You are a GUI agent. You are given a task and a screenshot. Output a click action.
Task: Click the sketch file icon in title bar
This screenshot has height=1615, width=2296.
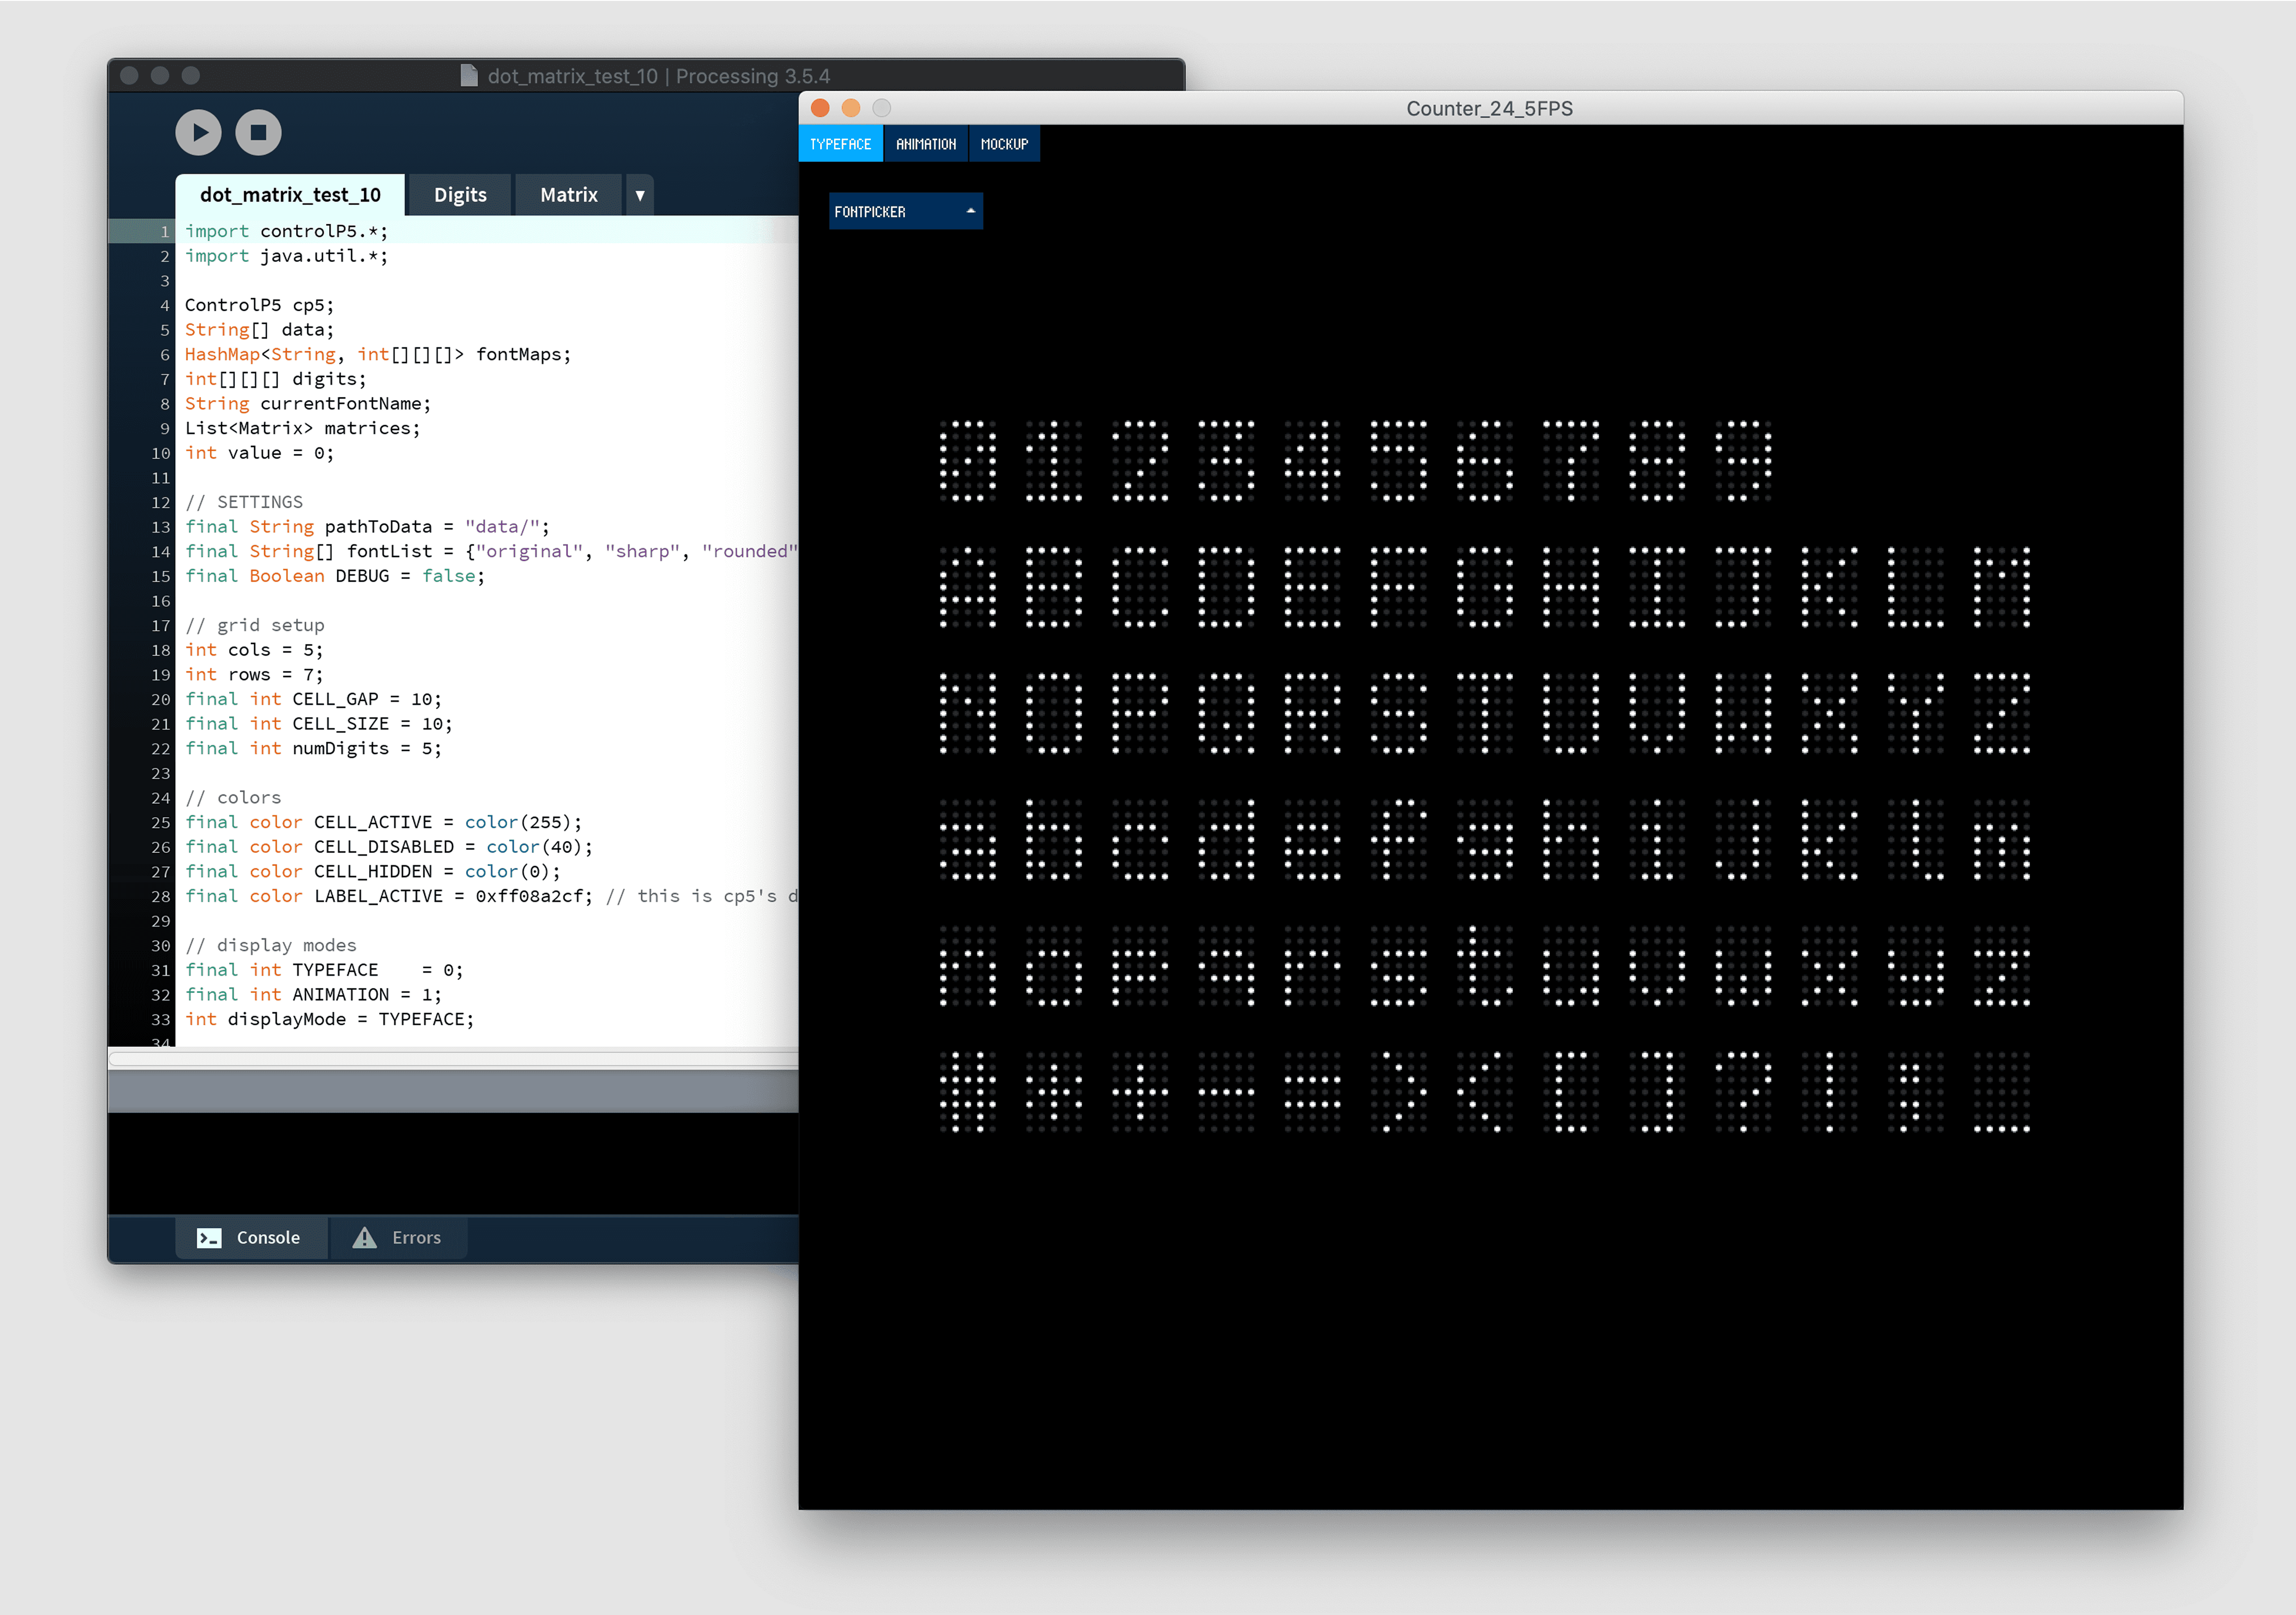[468, 76]
